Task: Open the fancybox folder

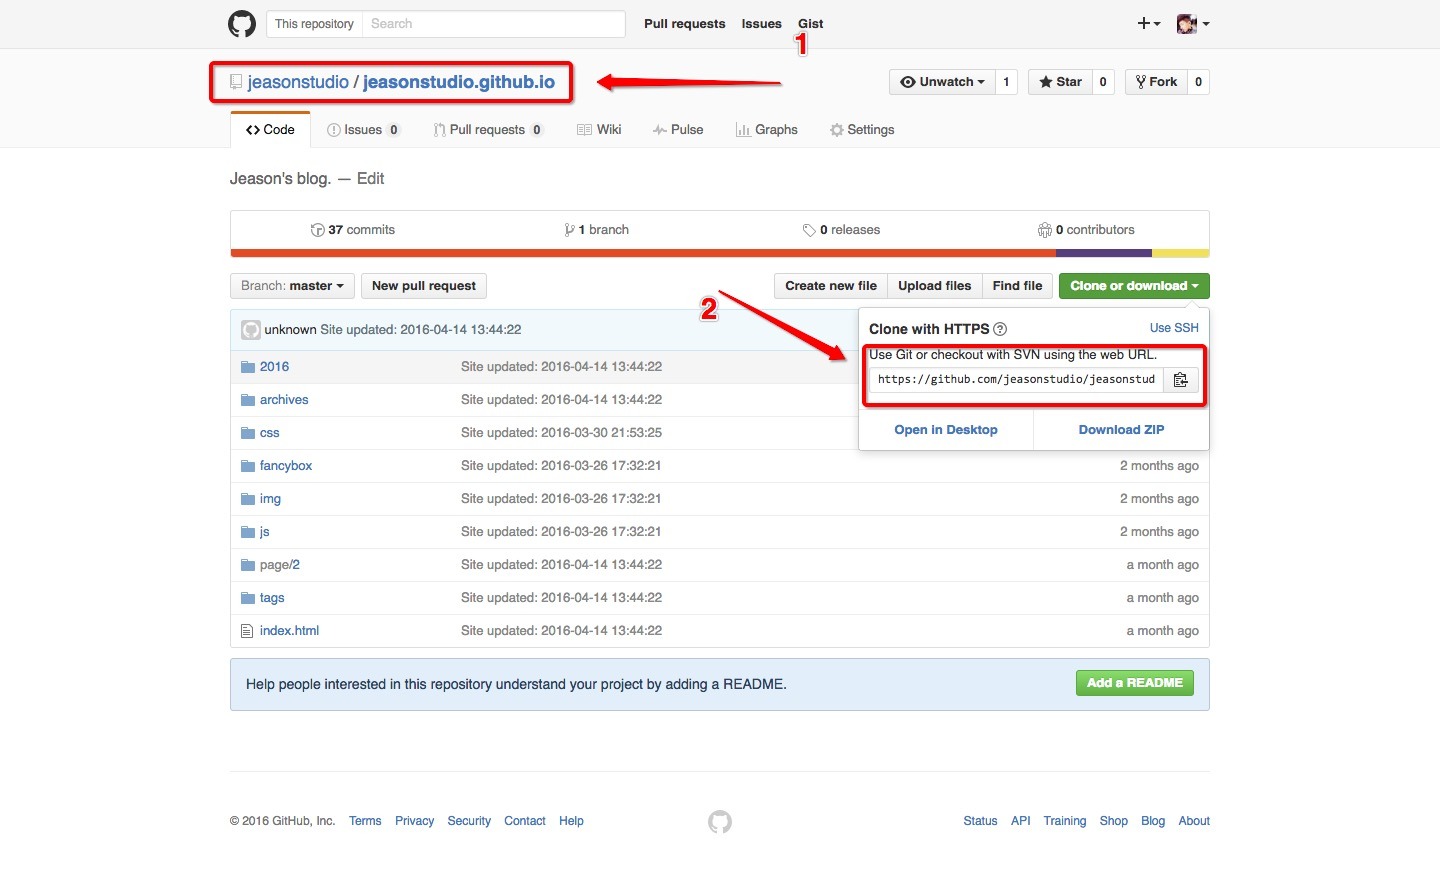Action: tap(286, 466)
